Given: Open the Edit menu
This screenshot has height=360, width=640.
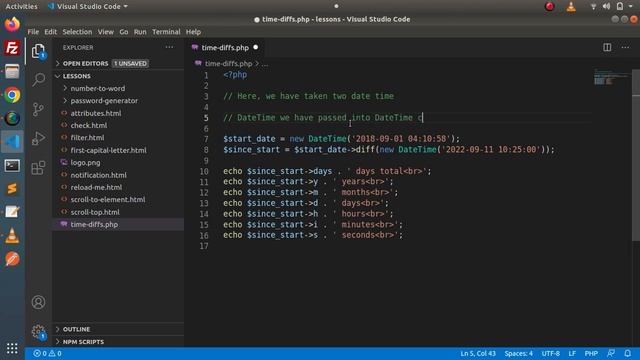Looking at the screenshot, I should (x=51, y=32).
